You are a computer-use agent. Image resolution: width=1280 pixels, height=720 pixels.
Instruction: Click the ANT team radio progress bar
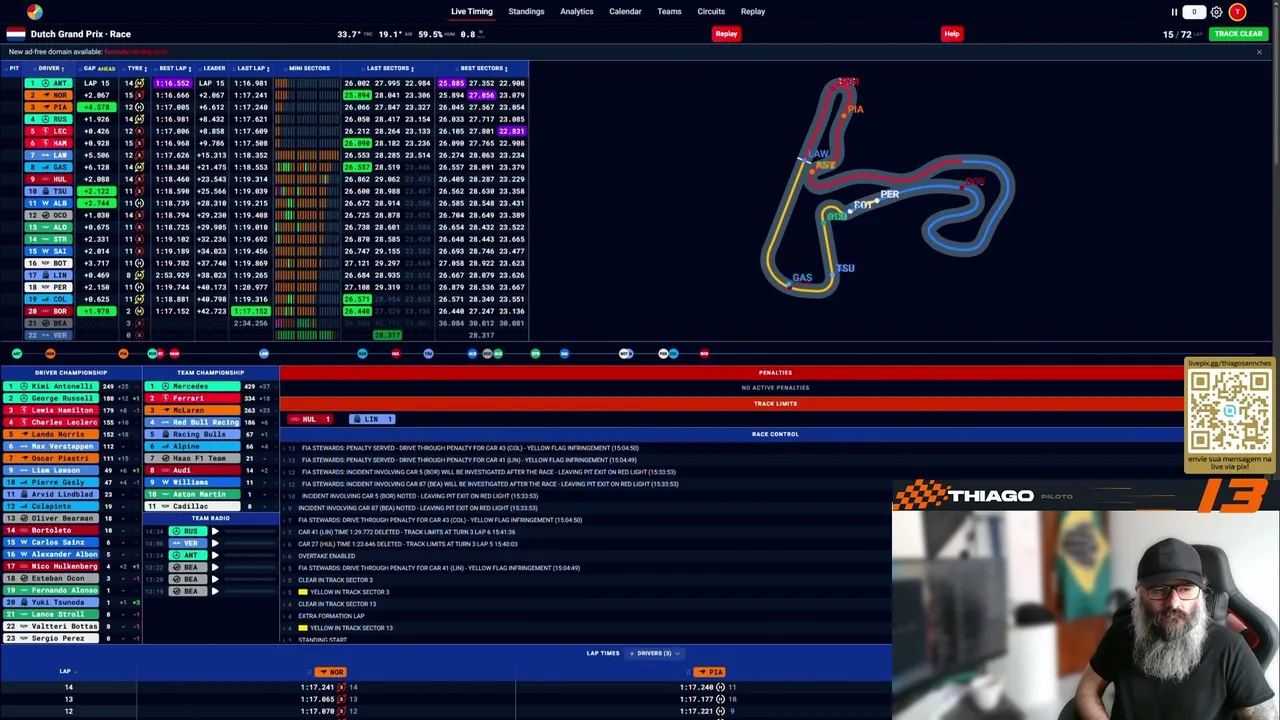point(249,555)
